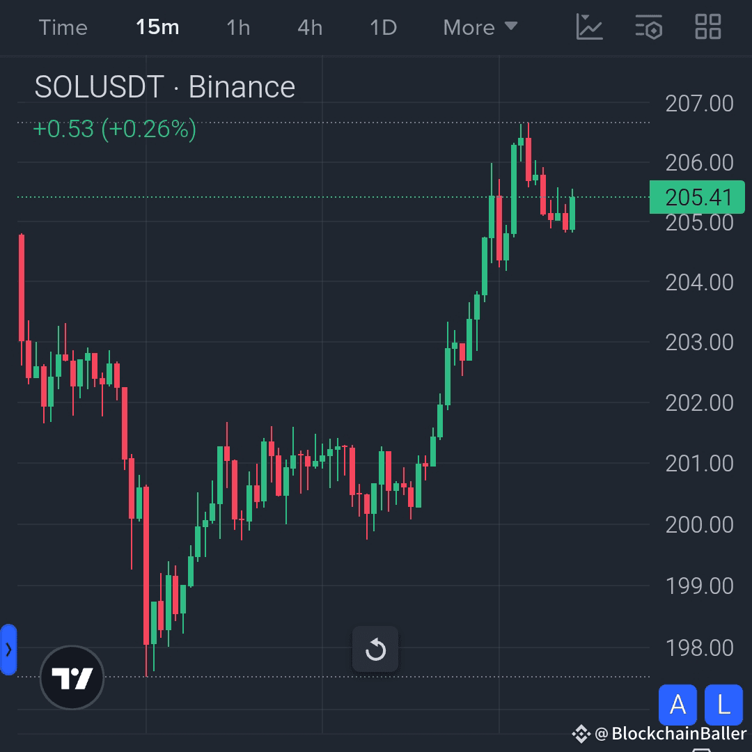Viewport: 752px width, 752px height.
Task: Open the @BlockchainBaller watermark link
Action: (663, 734)
